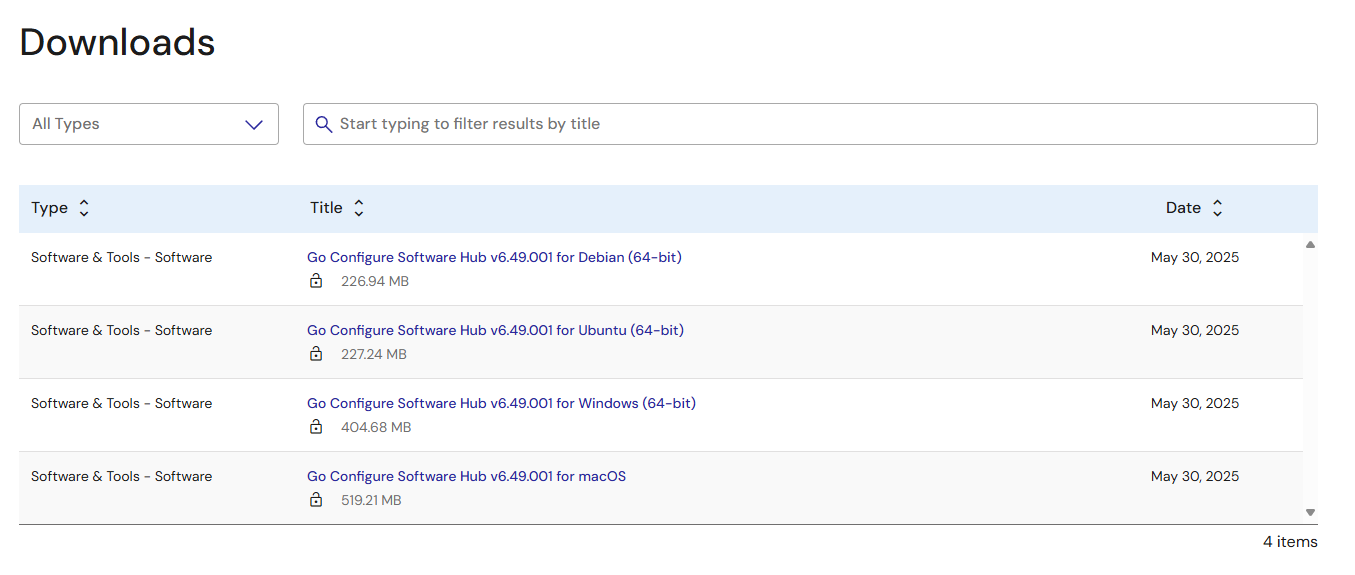The width and height of the screenshot is (1355, 575).
Task: Click the lock icon beside 226.94 MB
Action: (316, 281)
